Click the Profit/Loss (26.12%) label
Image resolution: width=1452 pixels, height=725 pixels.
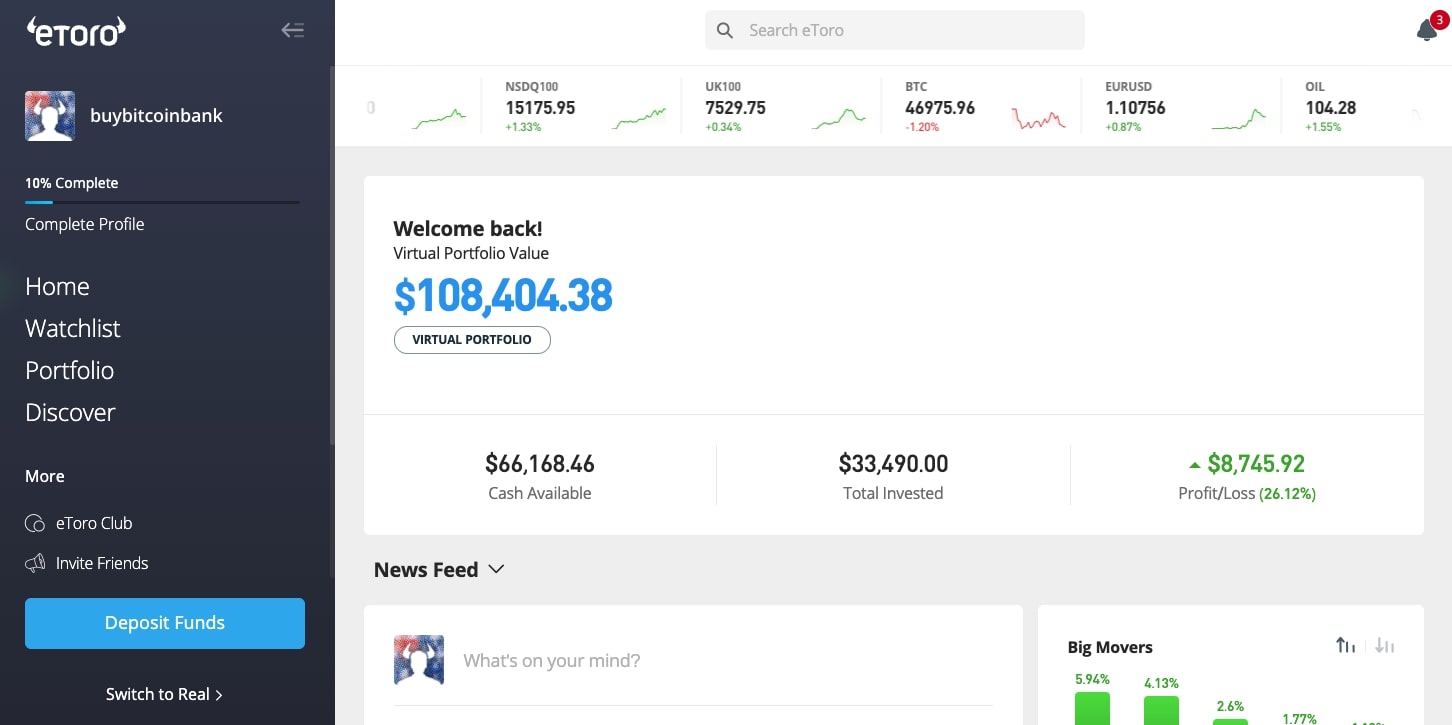point(1246,493)
